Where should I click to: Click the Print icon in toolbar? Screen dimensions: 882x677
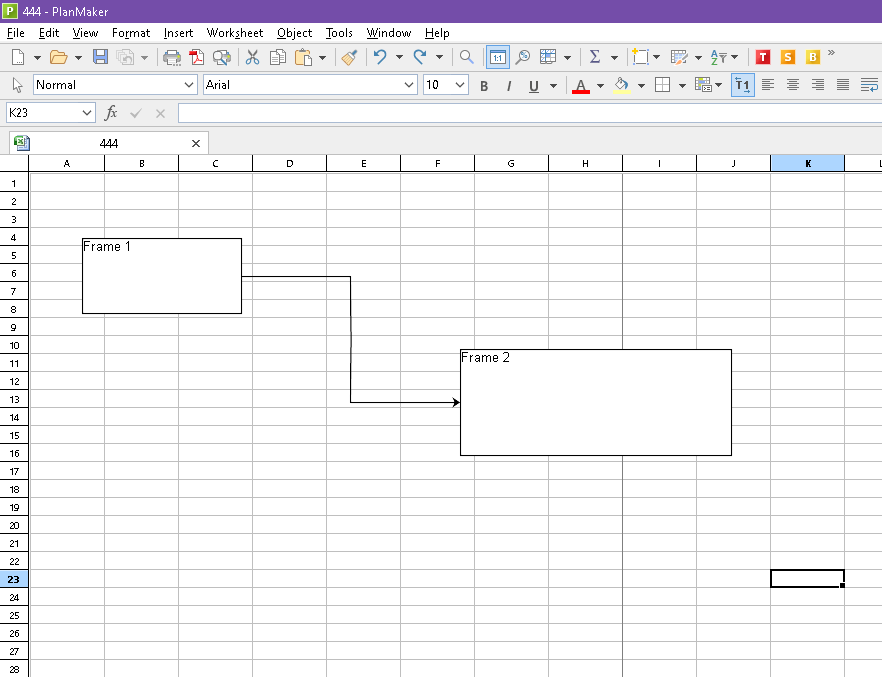tap(171, 57)
